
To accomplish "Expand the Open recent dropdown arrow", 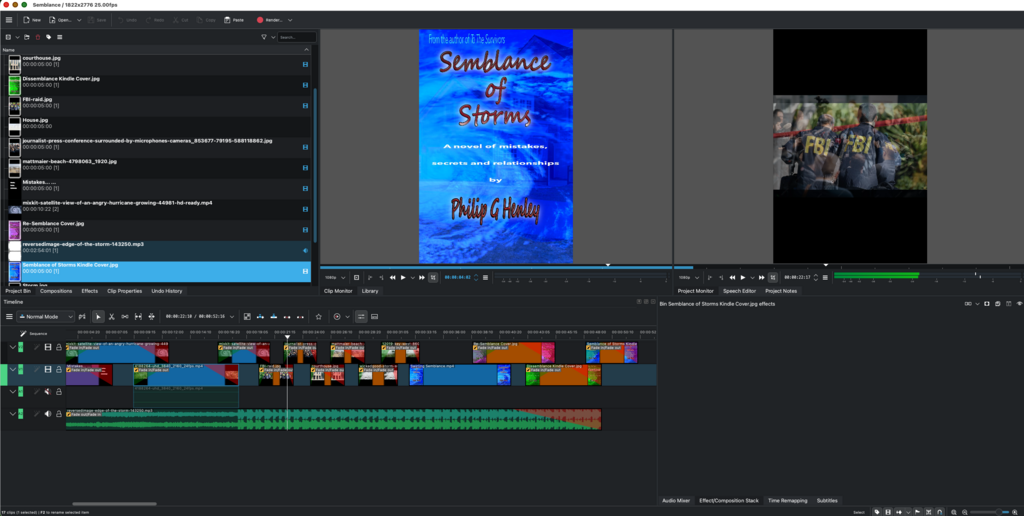I will (79, 20).
